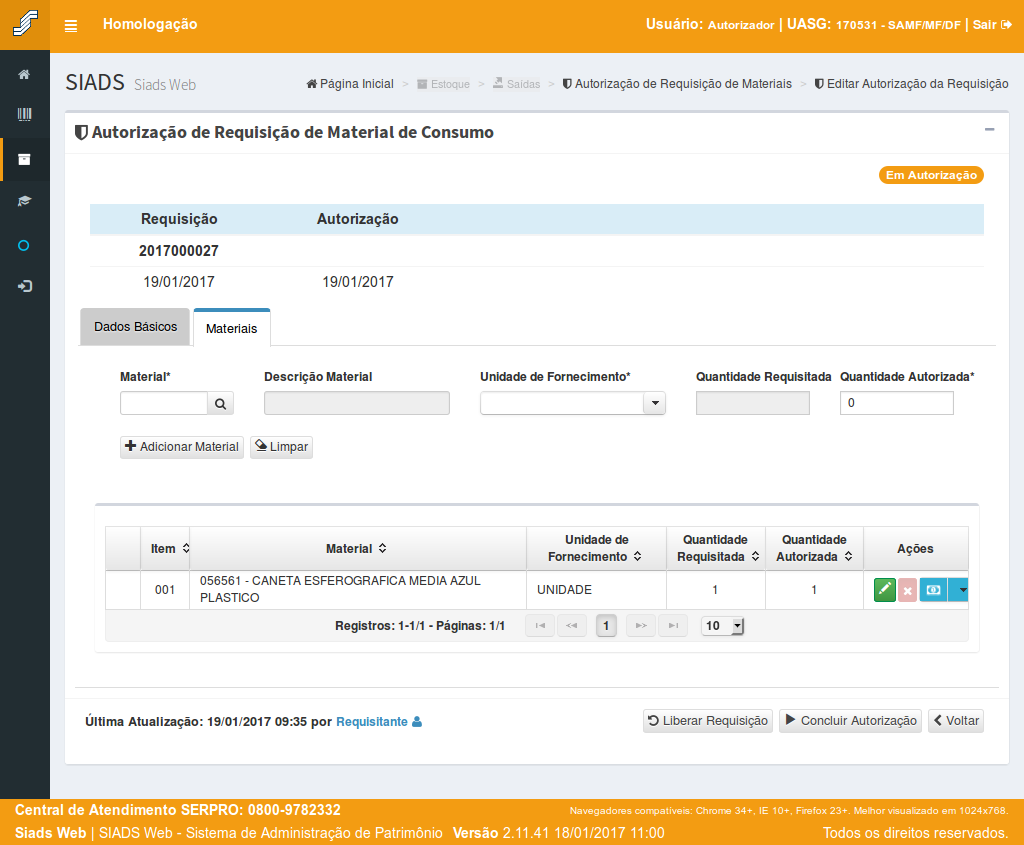Click Editar Autorização da Requisição breadcrumb
Screen dimensions: 1024x845
[x=912, y=84]
